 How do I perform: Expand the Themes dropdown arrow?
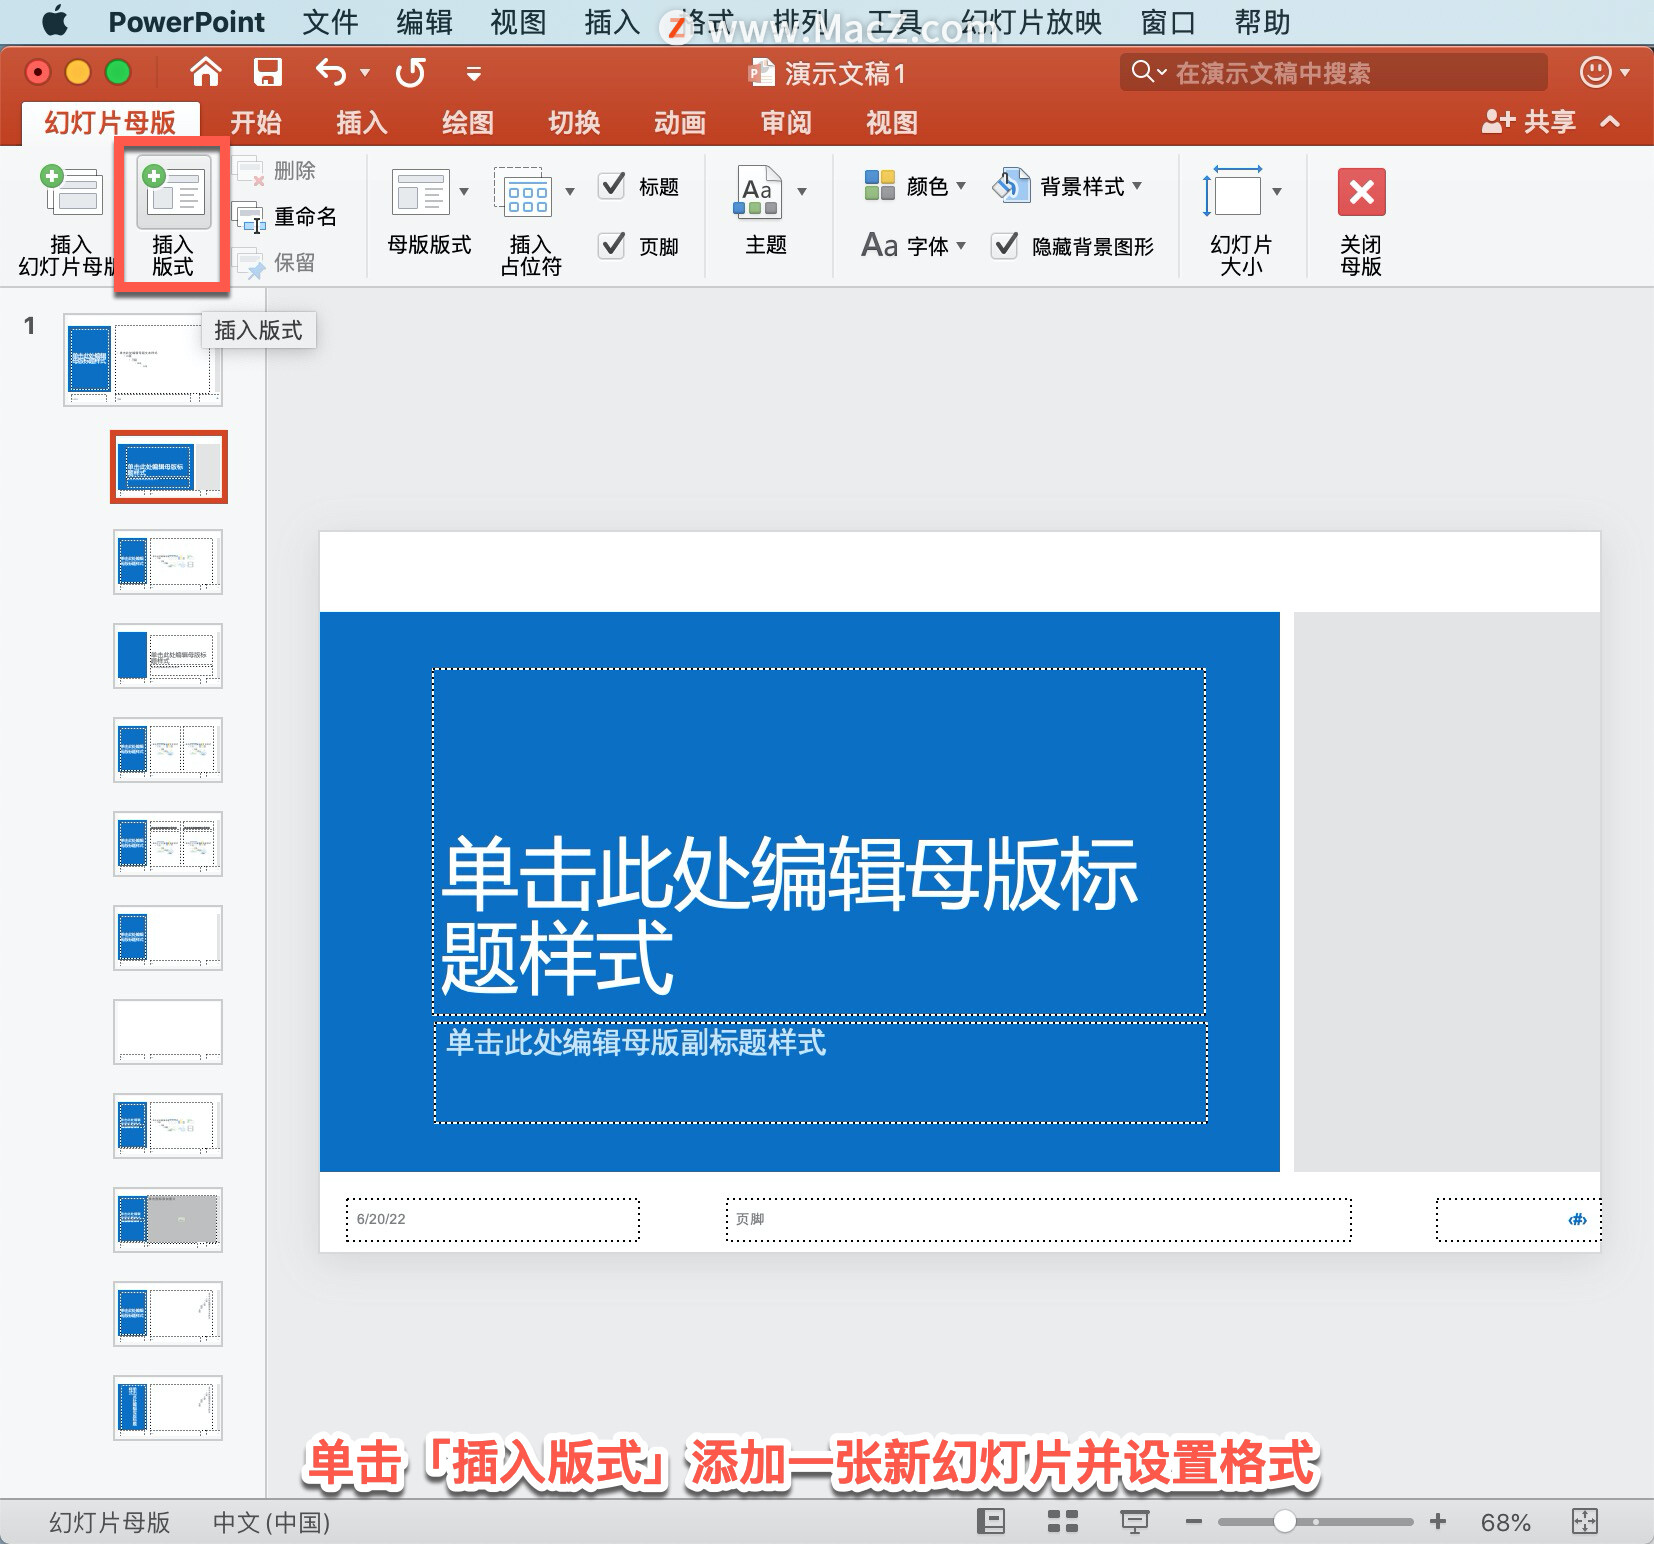click(x=802, y=192)
